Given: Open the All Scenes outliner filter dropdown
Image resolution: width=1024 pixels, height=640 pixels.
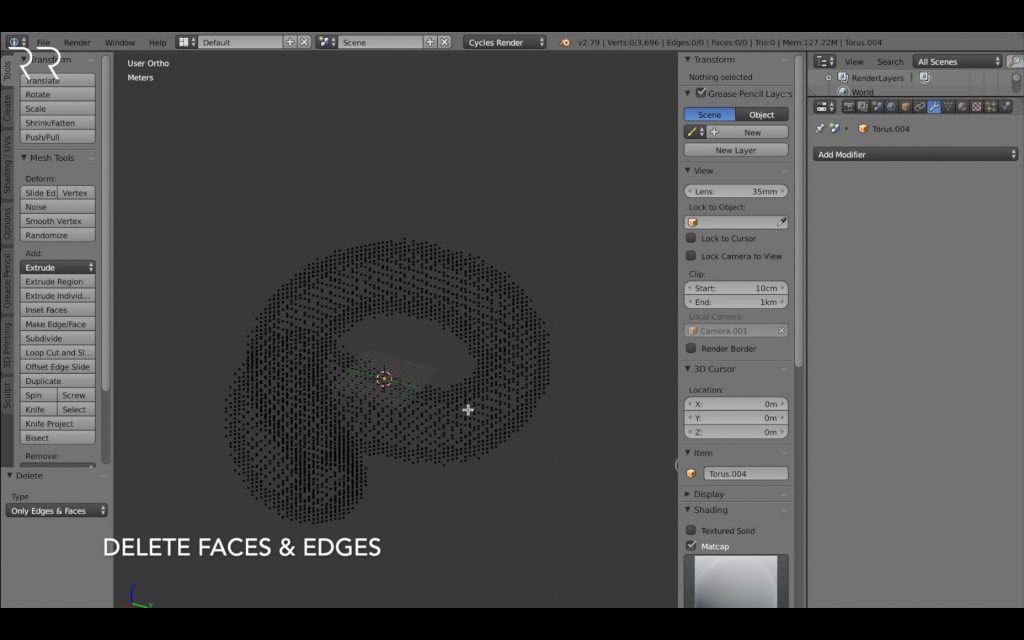Looking at the screenshot, I should (x=957, y=61).
